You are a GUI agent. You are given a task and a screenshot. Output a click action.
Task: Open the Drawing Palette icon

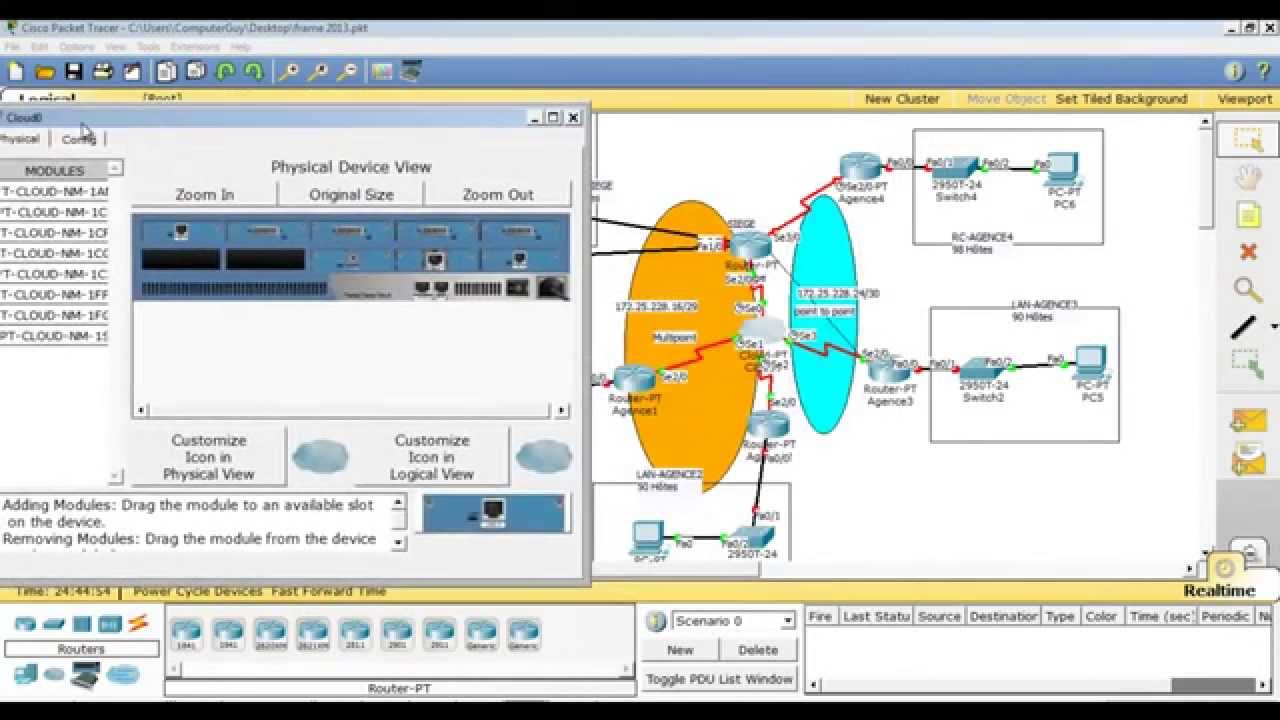coord(381,71)
